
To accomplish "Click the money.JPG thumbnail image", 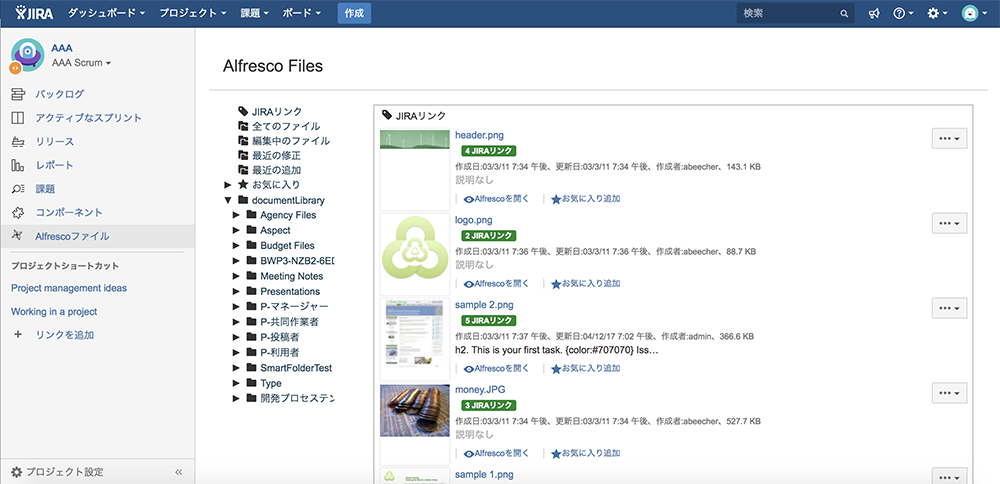I will point(415,410).
